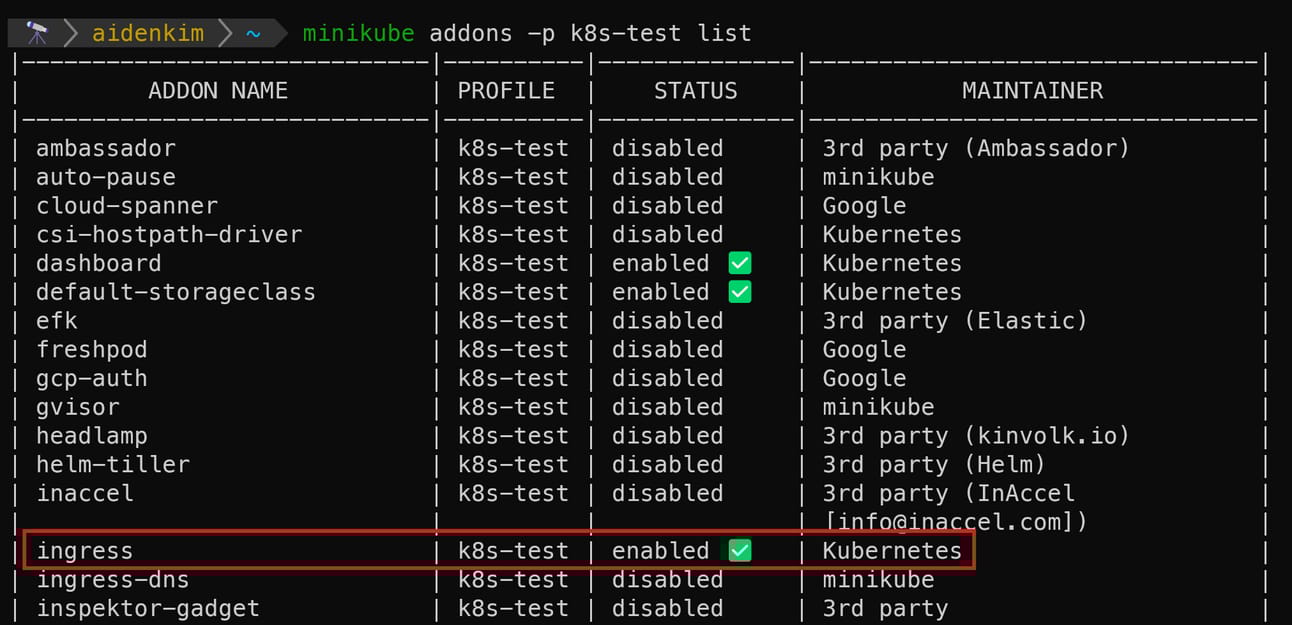Click the minikube command word
Image resolution: width=1292 pixels, height=625 pixels.
pos(358,33)
